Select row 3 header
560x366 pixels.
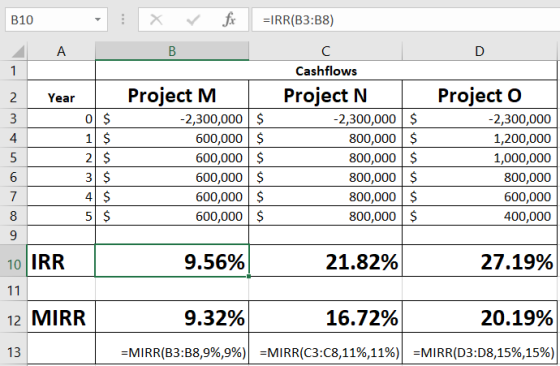click(x=14, y=118)
